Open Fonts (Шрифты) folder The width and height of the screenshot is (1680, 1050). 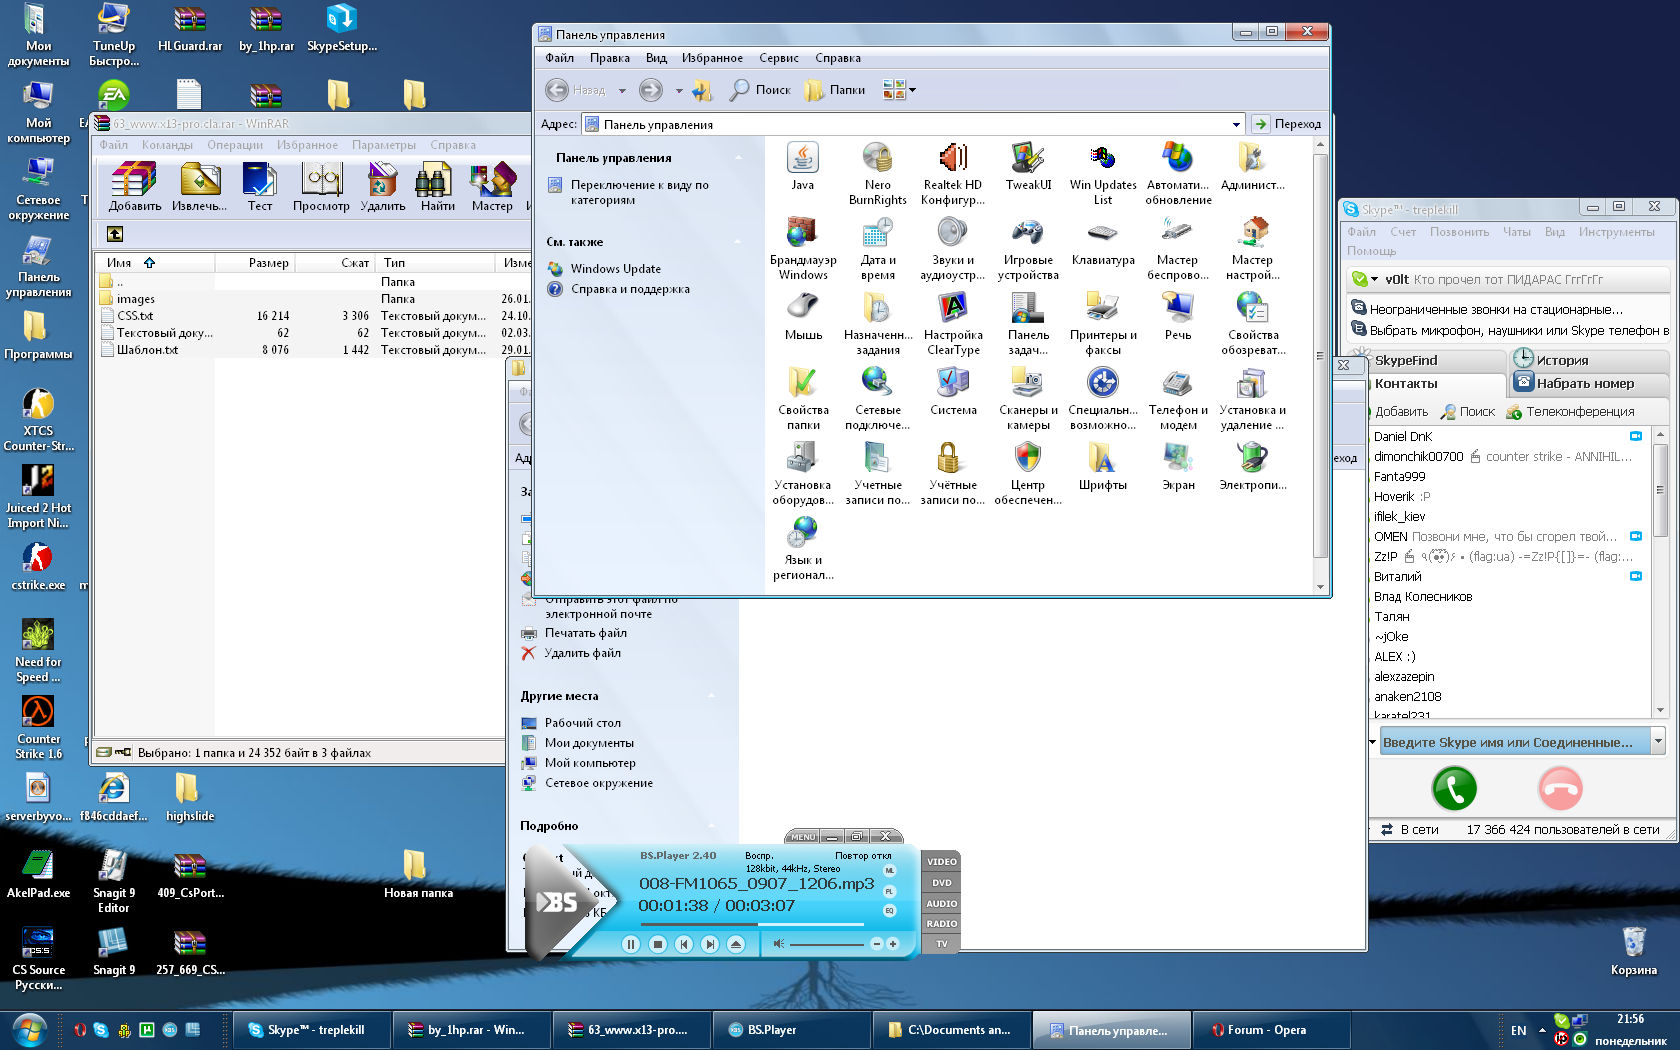coord(1103,466)
